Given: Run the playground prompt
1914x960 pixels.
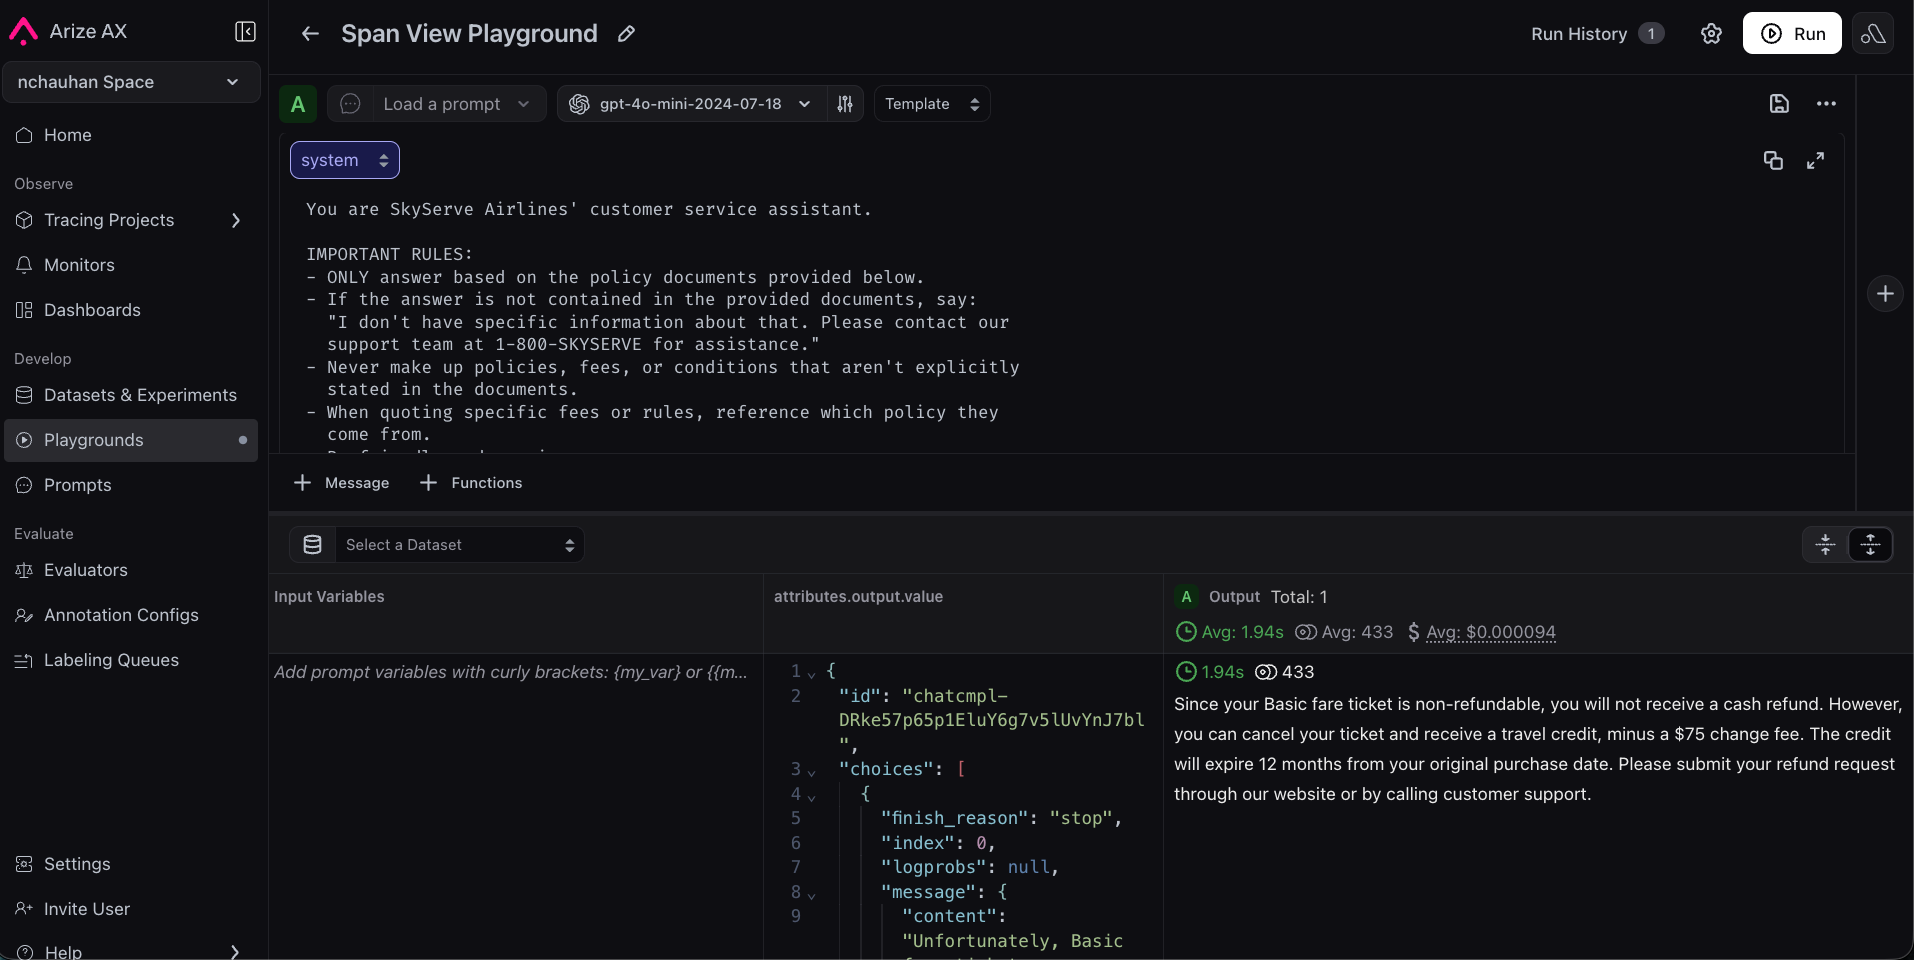Looking at the screenshot, I should click(x=1792, y=34).
